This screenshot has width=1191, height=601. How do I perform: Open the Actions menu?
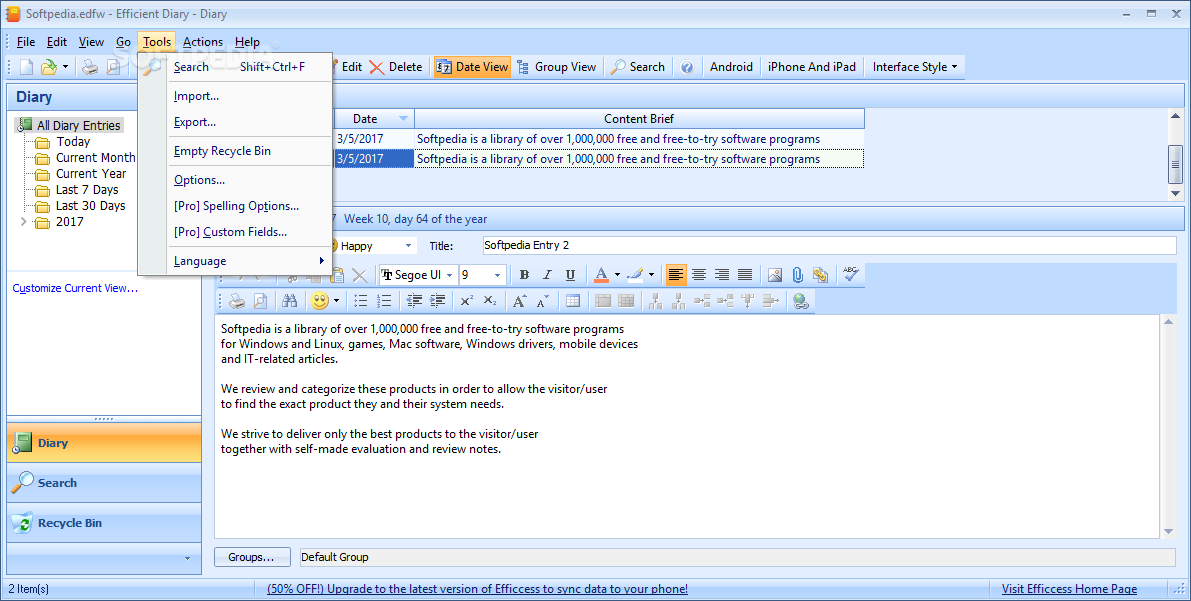point(203,42)
